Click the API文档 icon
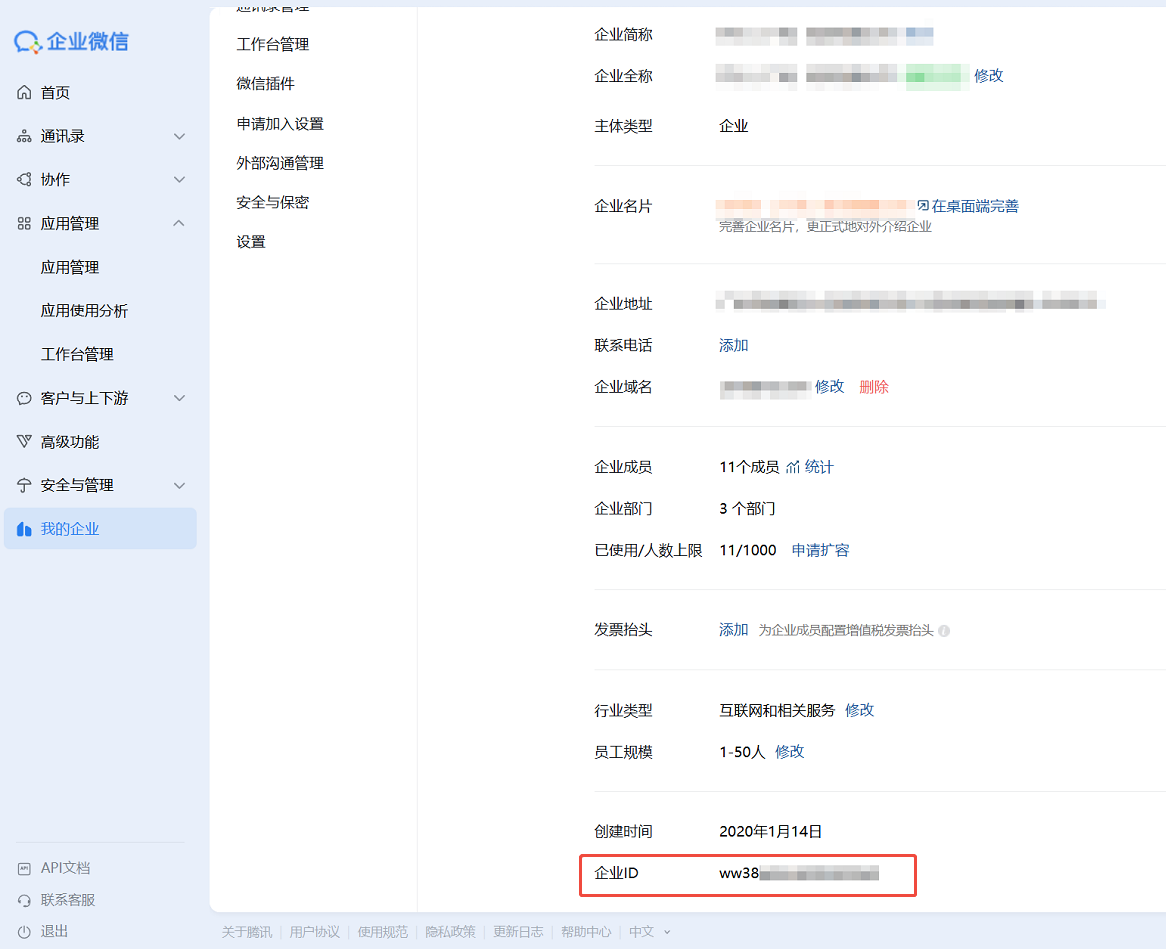Viewport: 1166px width, 949px height. [x=24, y=868]
